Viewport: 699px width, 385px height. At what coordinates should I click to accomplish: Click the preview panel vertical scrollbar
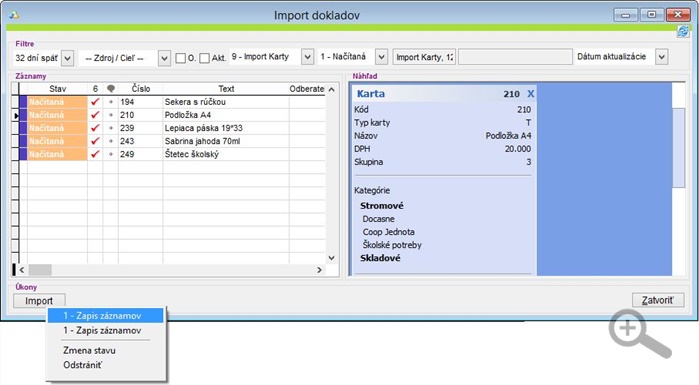click(678, 147)
